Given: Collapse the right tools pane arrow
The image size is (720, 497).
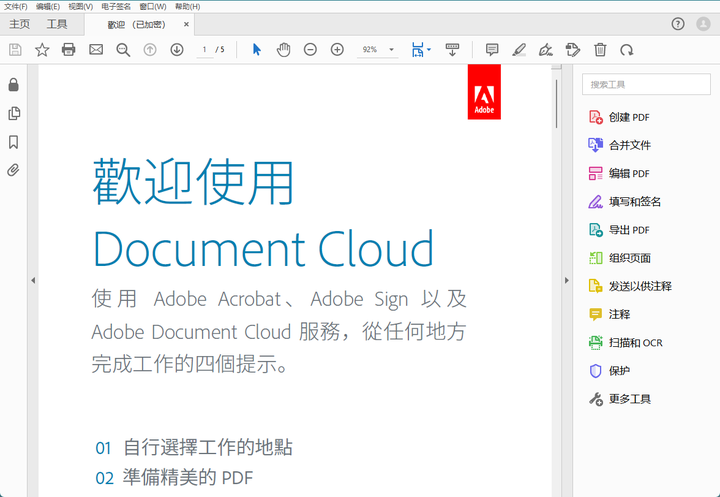Looking at the screenshot, I should [x=567, y=280].
